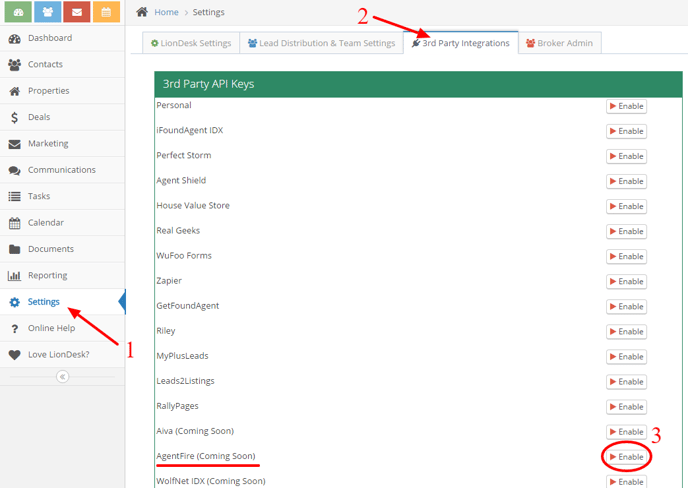Enable the Agent Shield integration

click(626, 181)
